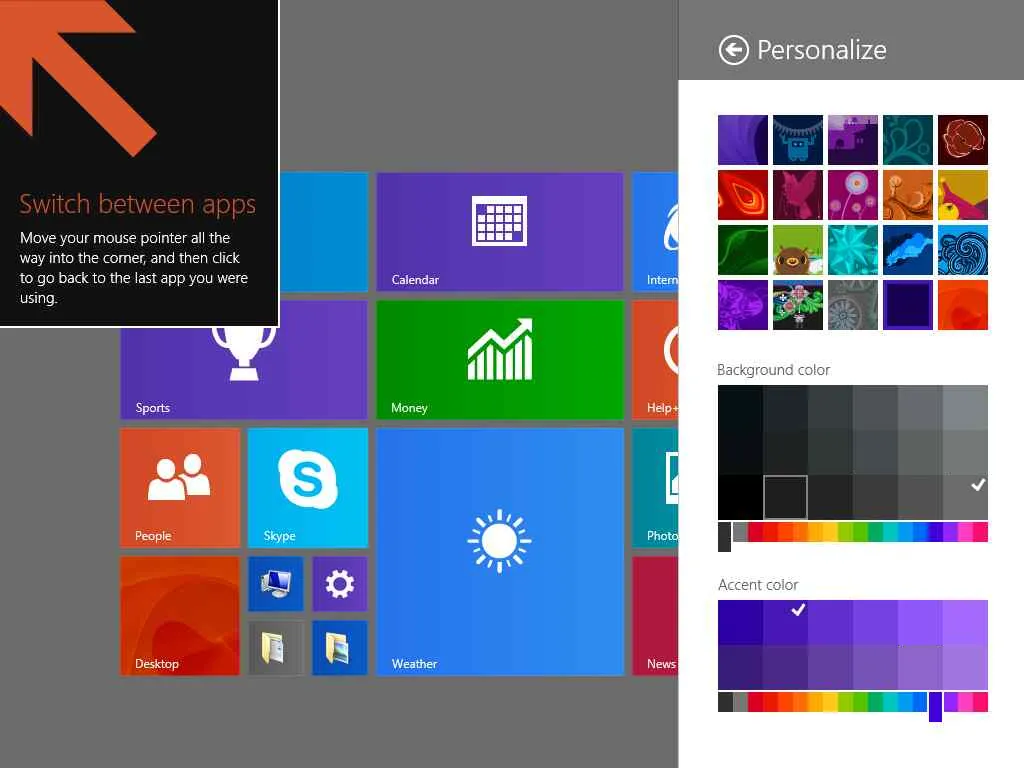
Task: Open the small computer monitor tile
Action: (x=276, y=584)
